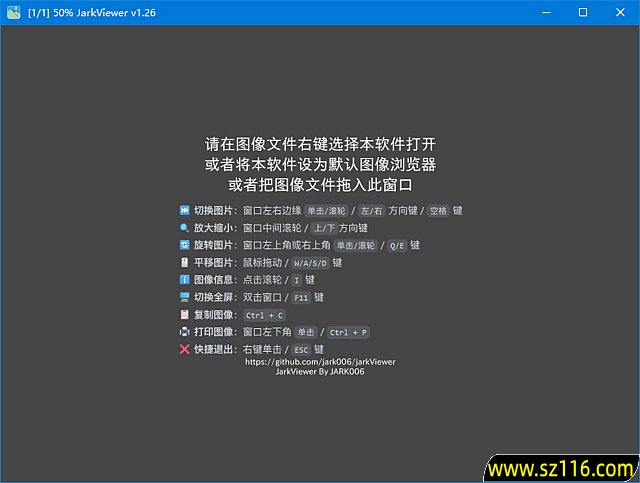
Task: Click the line 或者把图像文件拖入此窗口
Action: pyautogui.click(x=320, y=185)
